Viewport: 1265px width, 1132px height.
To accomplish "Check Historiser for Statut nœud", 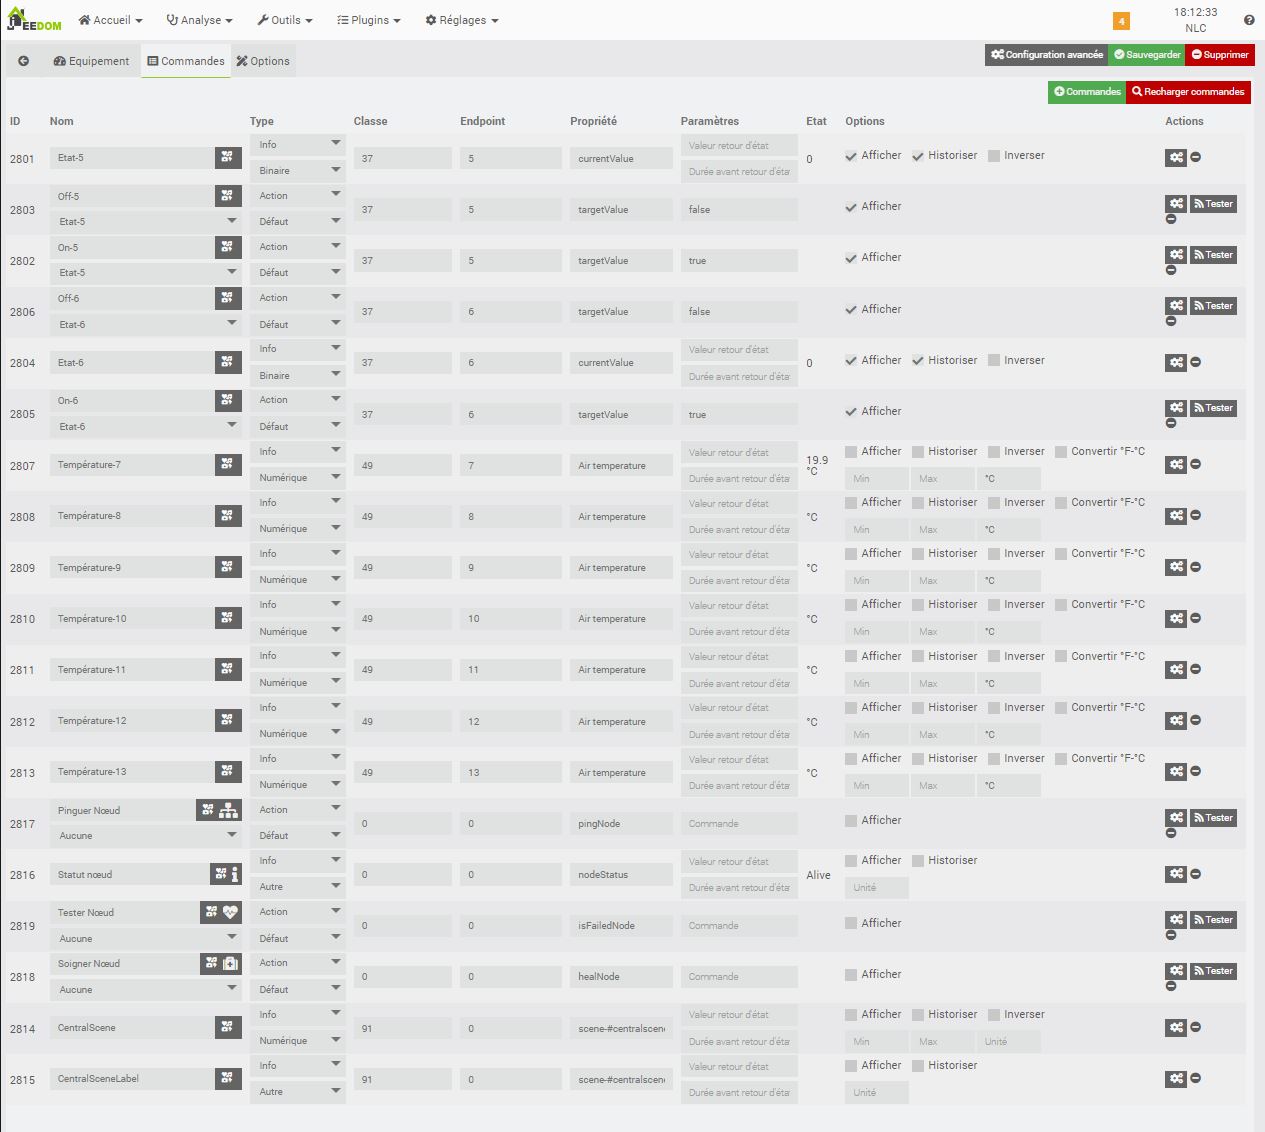I will (x=918, y=860).
